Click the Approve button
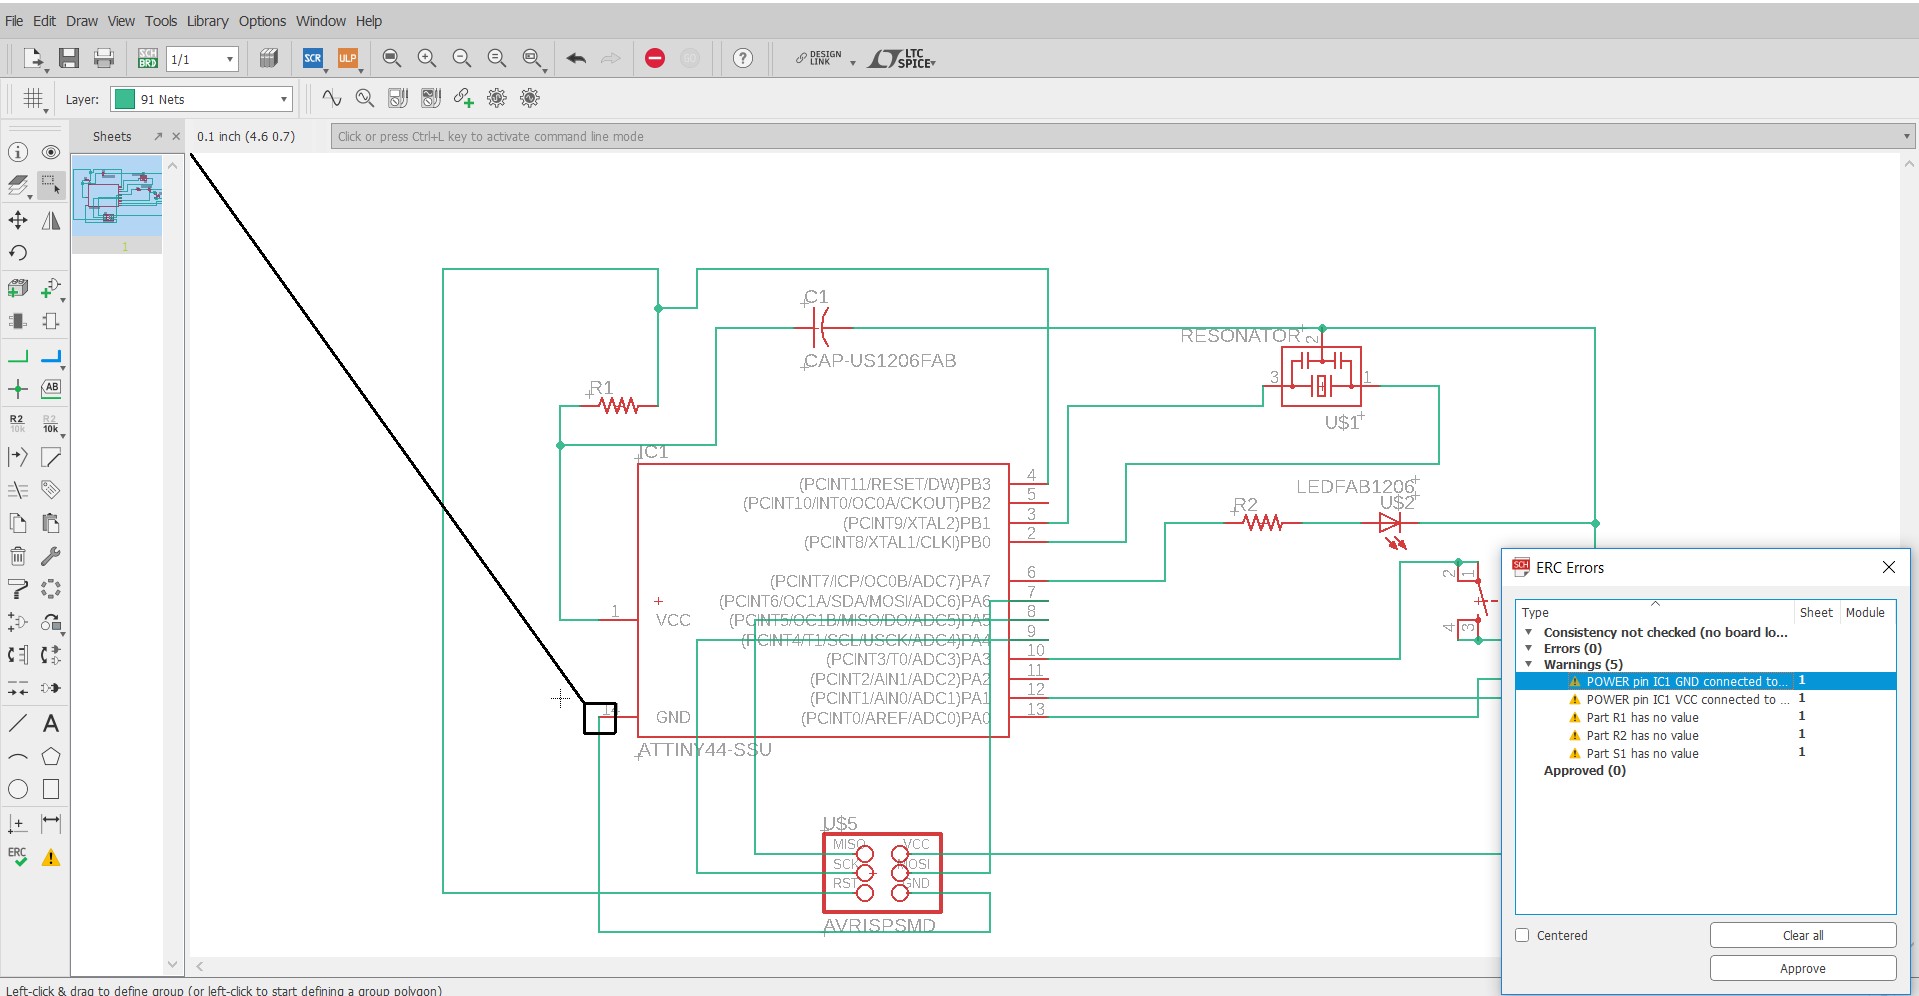The width and height of the screenshot is (1919, 996). click(1802, 968)
